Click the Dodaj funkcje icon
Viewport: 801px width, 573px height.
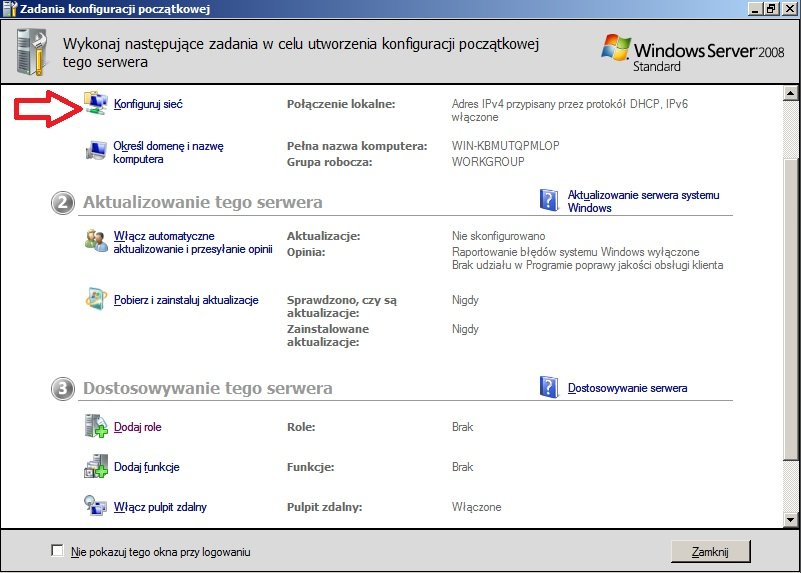(96, 466)
